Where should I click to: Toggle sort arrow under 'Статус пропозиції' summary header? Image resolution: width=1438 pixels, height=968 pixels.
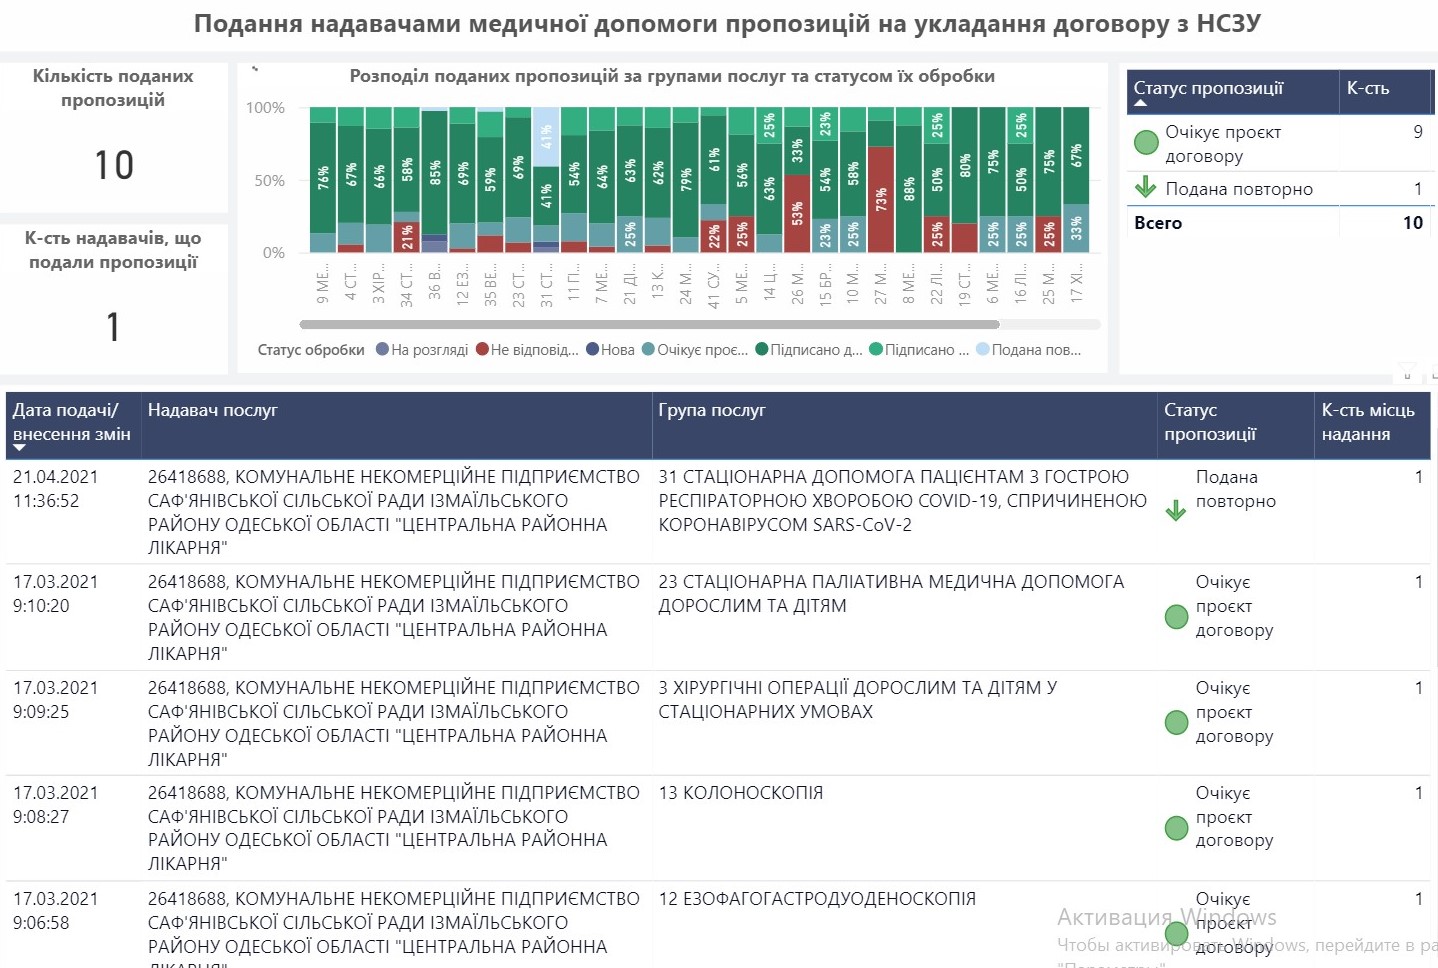[x=1141, y=103]
